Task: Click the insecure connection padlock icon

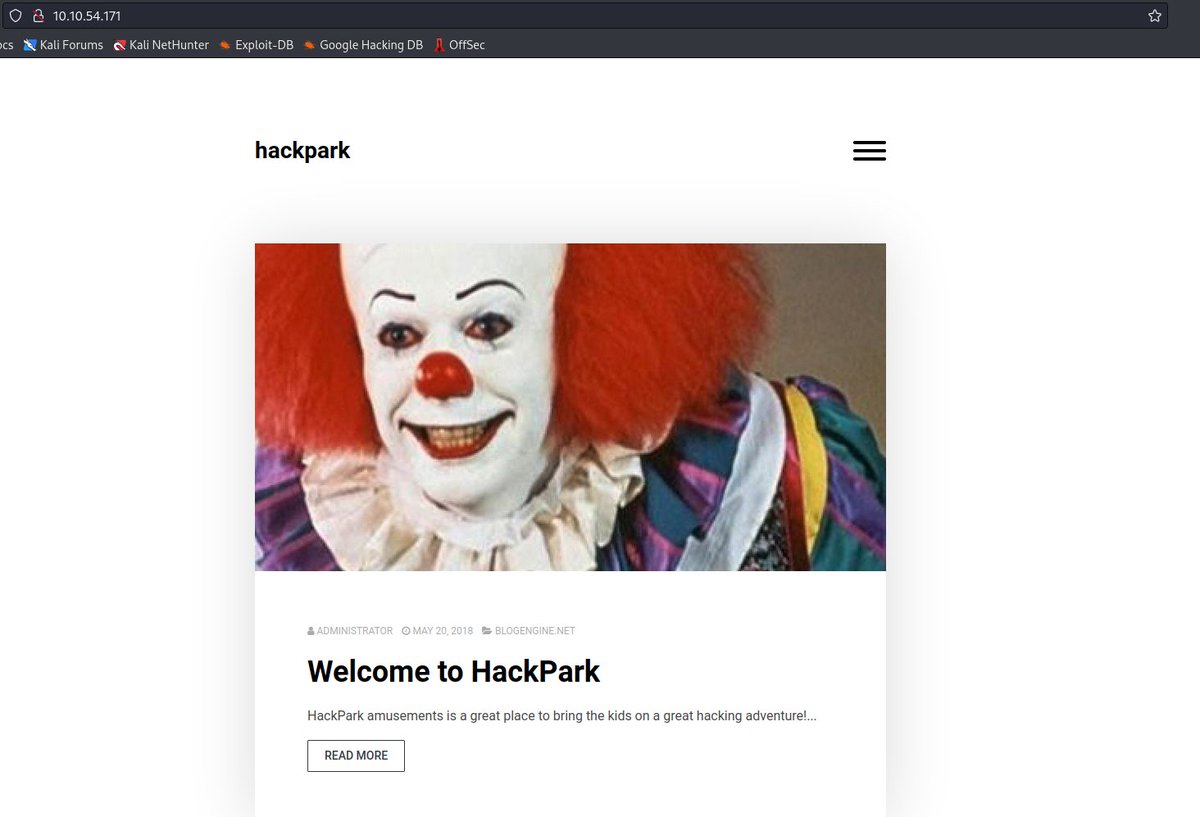Action: 39,16
